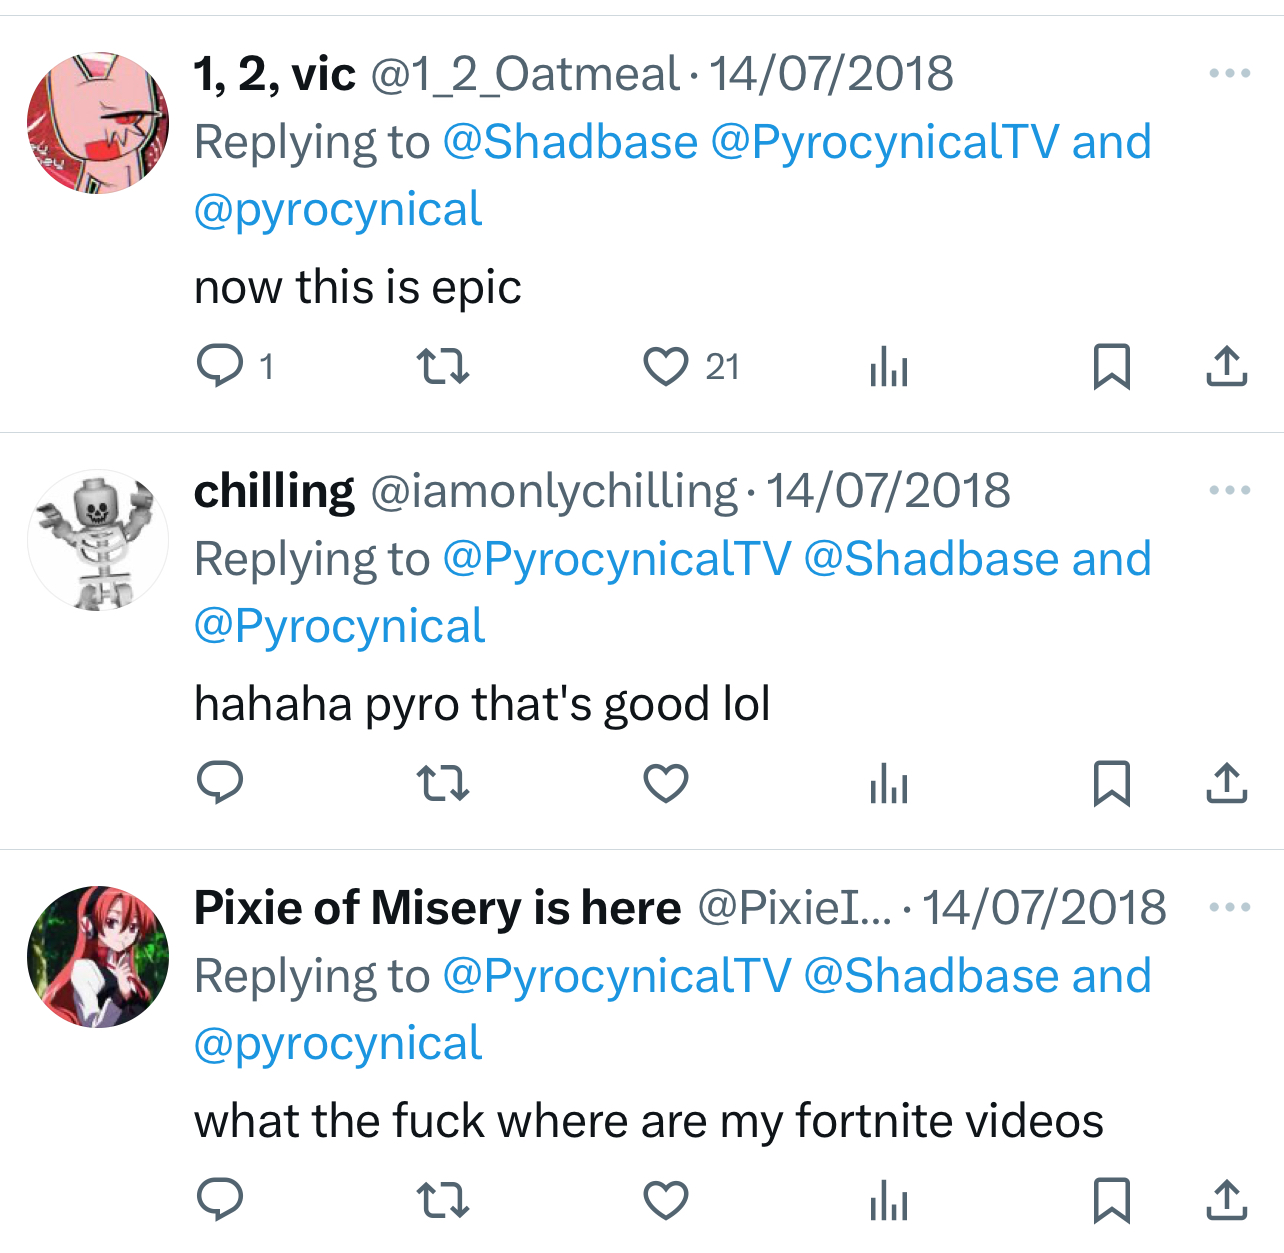Reply to the chilling tweet
This screenshot has width=1284, height=1253.
220,783
